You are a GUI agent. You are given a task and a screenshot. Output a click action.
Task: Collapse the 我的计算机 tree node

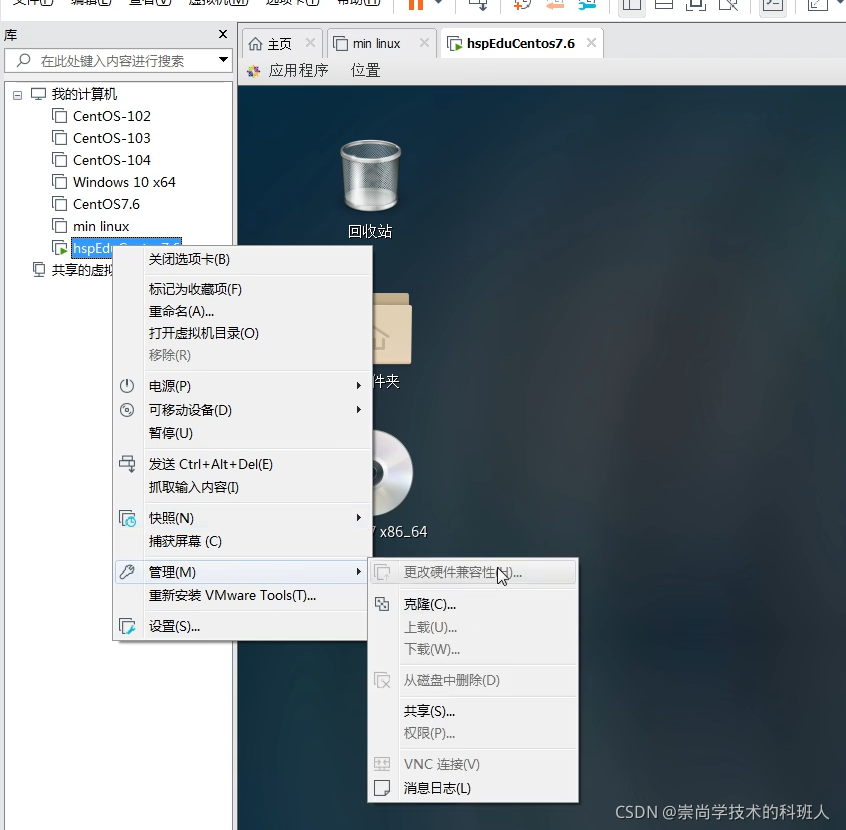(x=18, y=95)
